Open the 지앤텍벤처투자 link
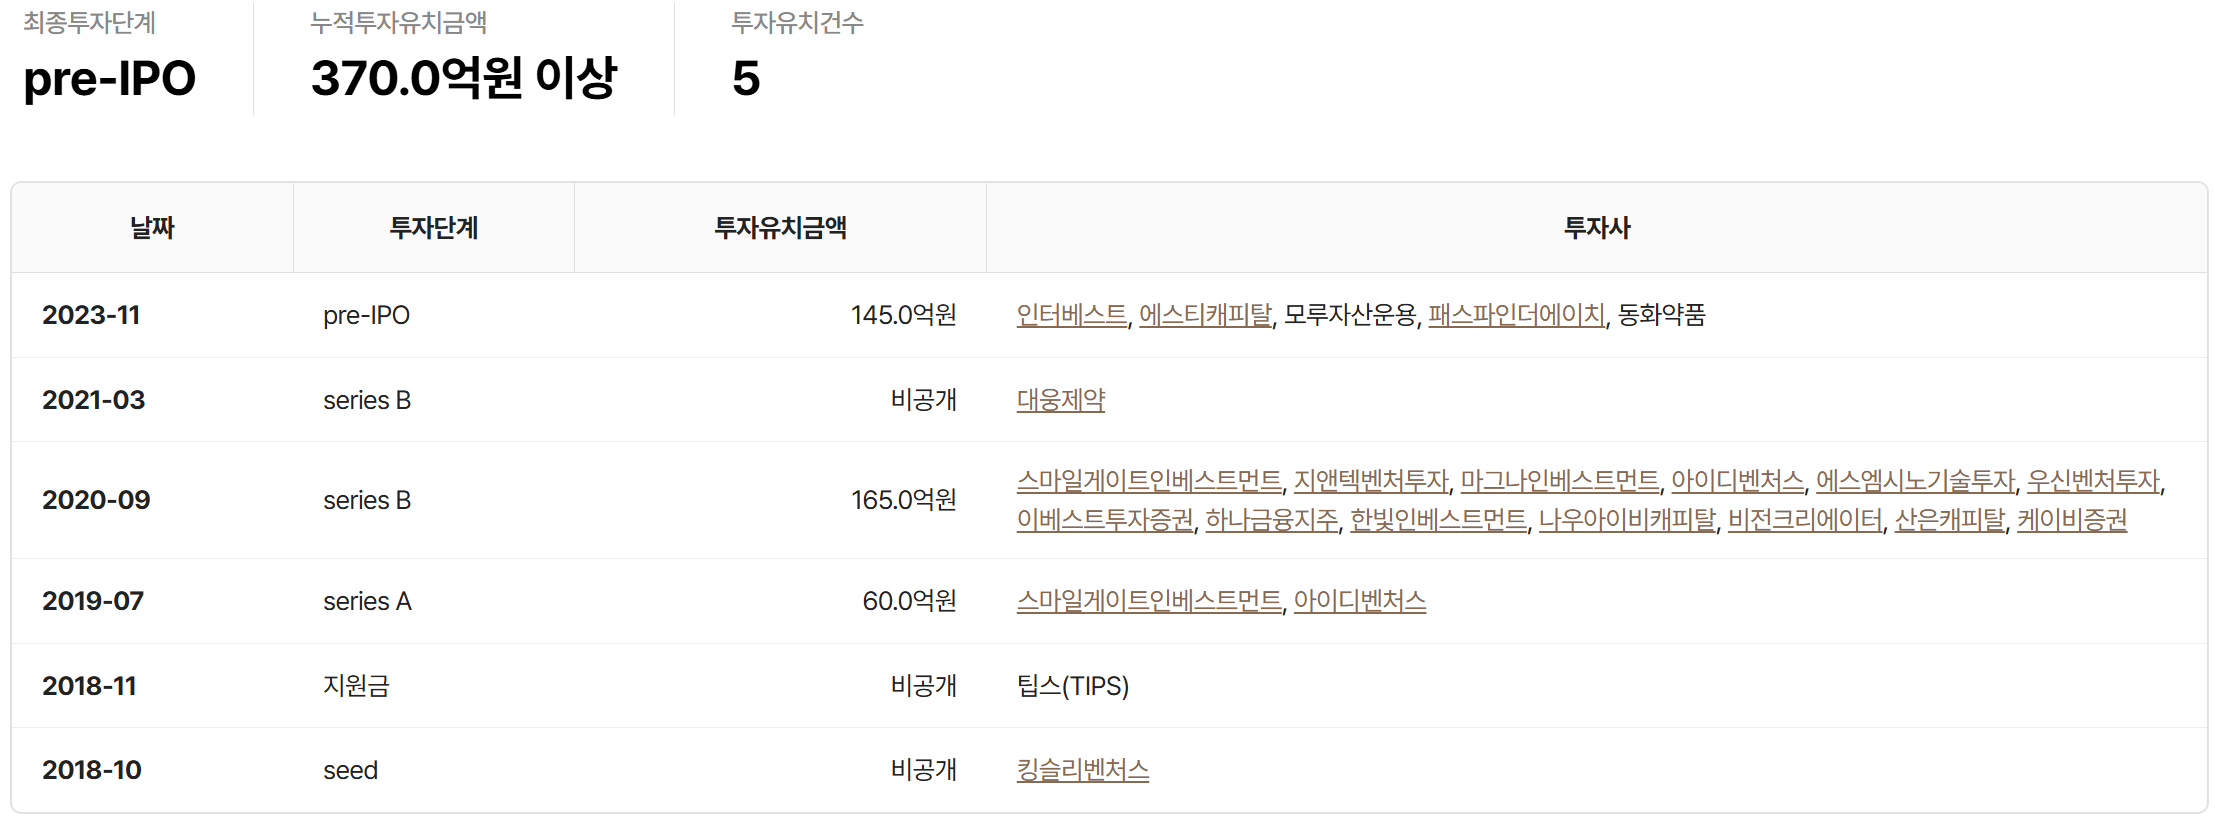This screenshot has height=822, width=2215. pos(1371,481)
